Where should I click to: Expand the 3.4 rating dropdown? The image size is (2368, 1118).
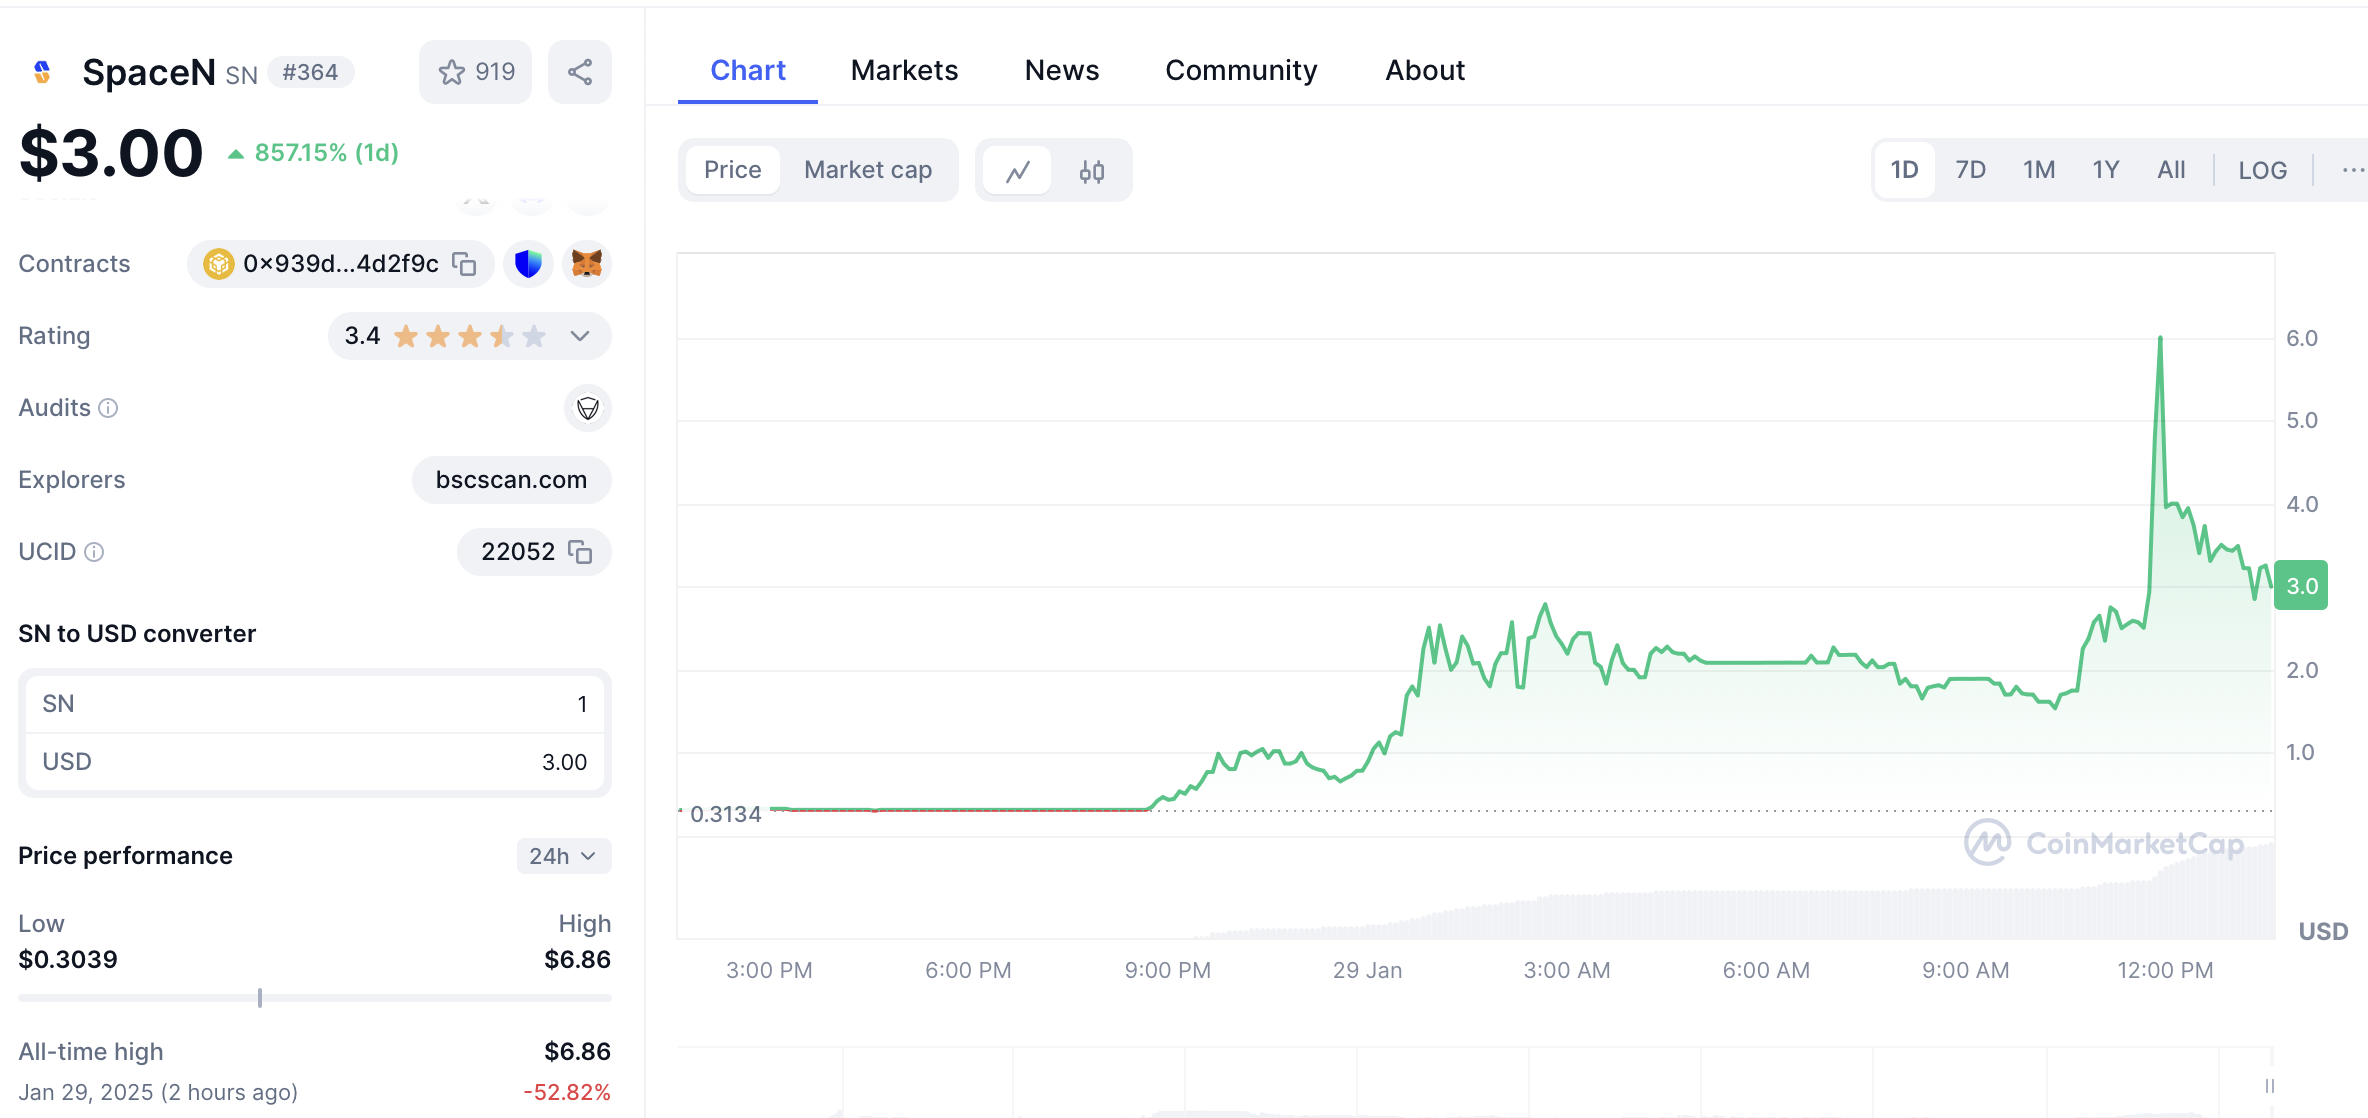(580, 336)
